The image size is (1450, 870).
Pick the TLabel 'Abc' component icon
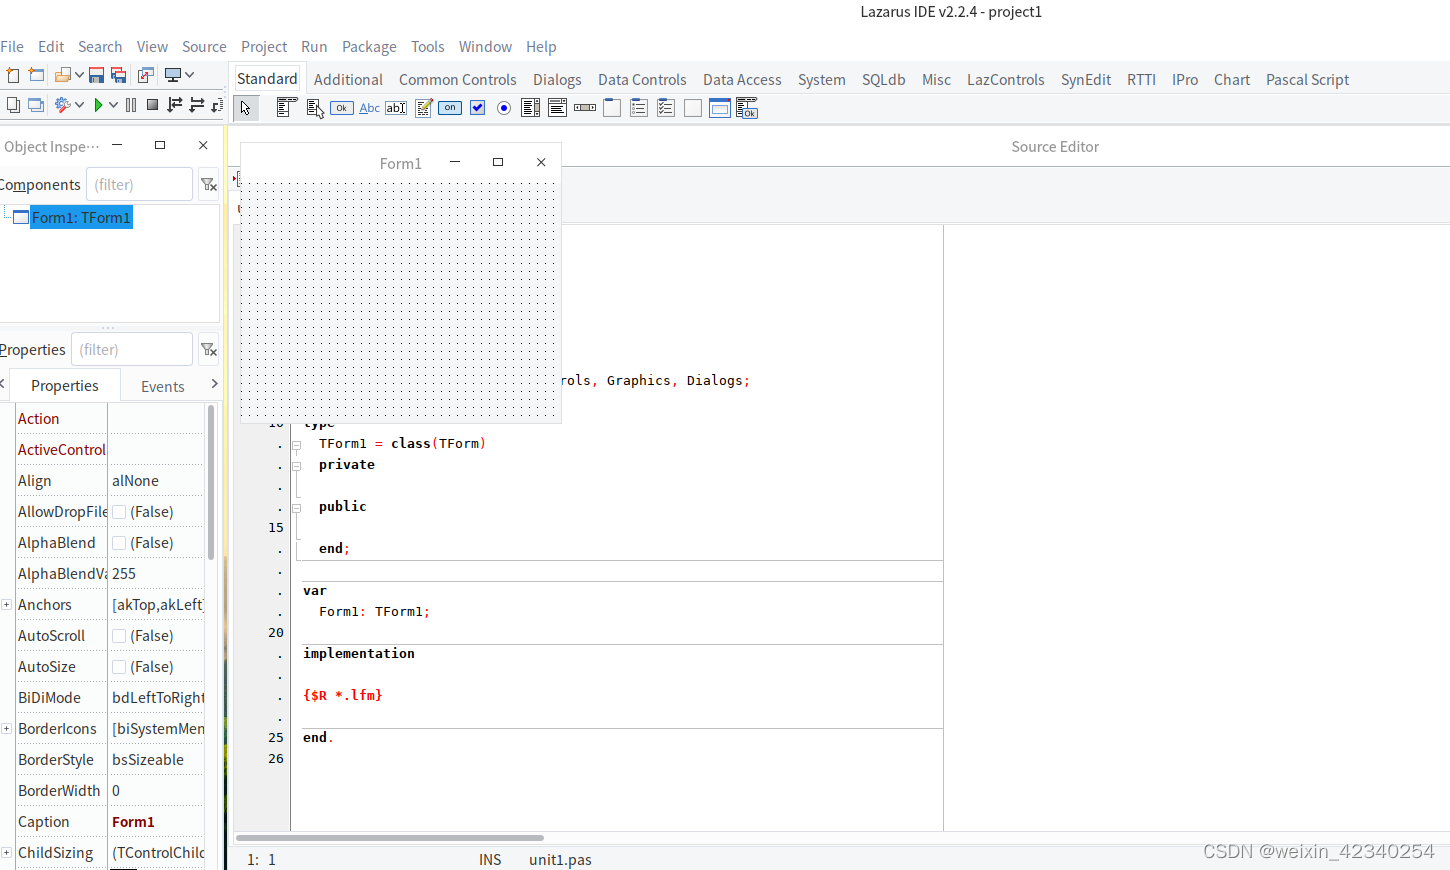pos(369,108)
